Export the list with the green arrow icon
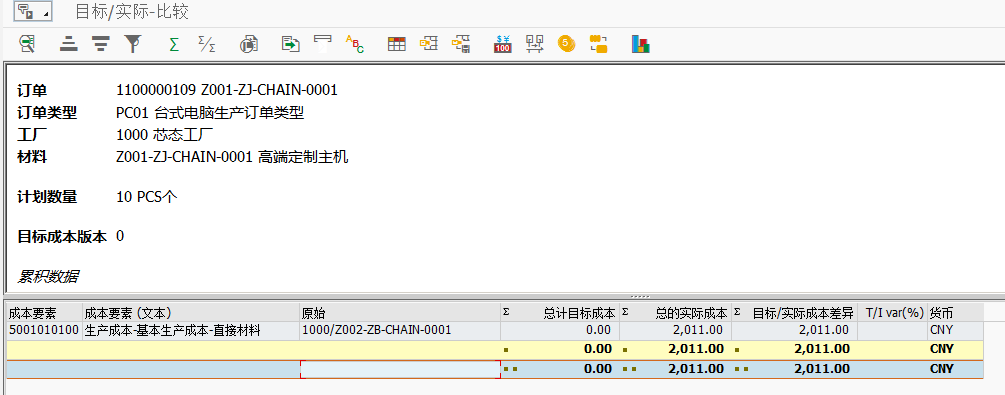 point(291,44)
